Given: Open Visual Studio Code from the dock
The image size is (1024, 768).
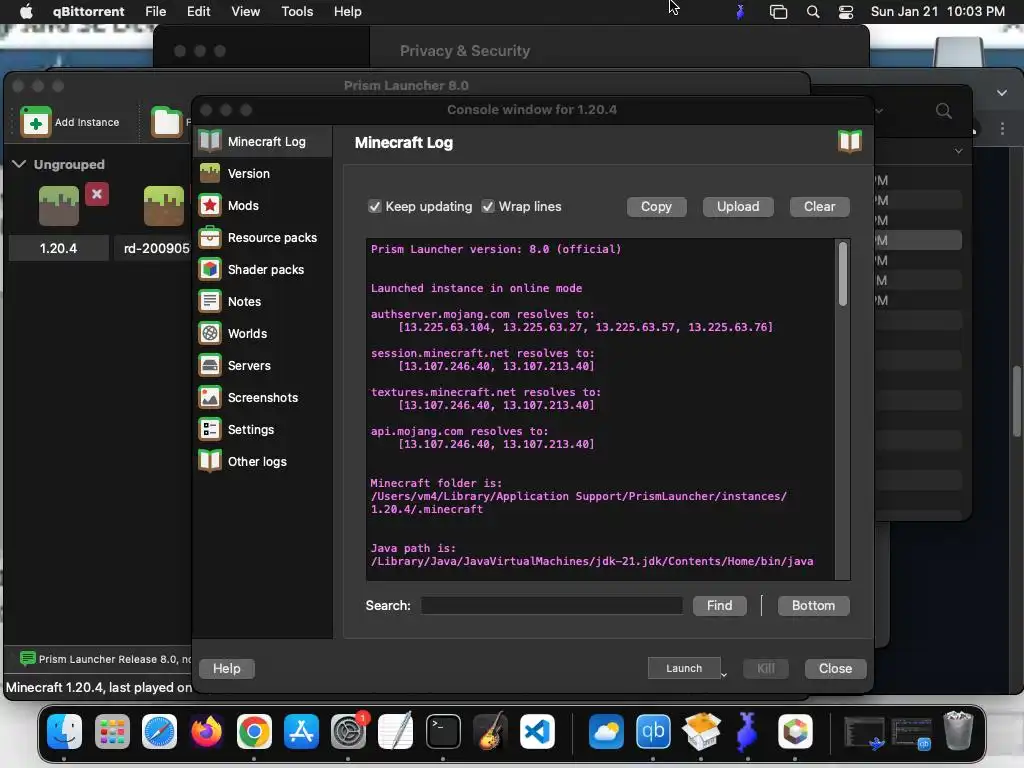Looking at the screenshot, I should pyautogui.click(x=537, y=731).
